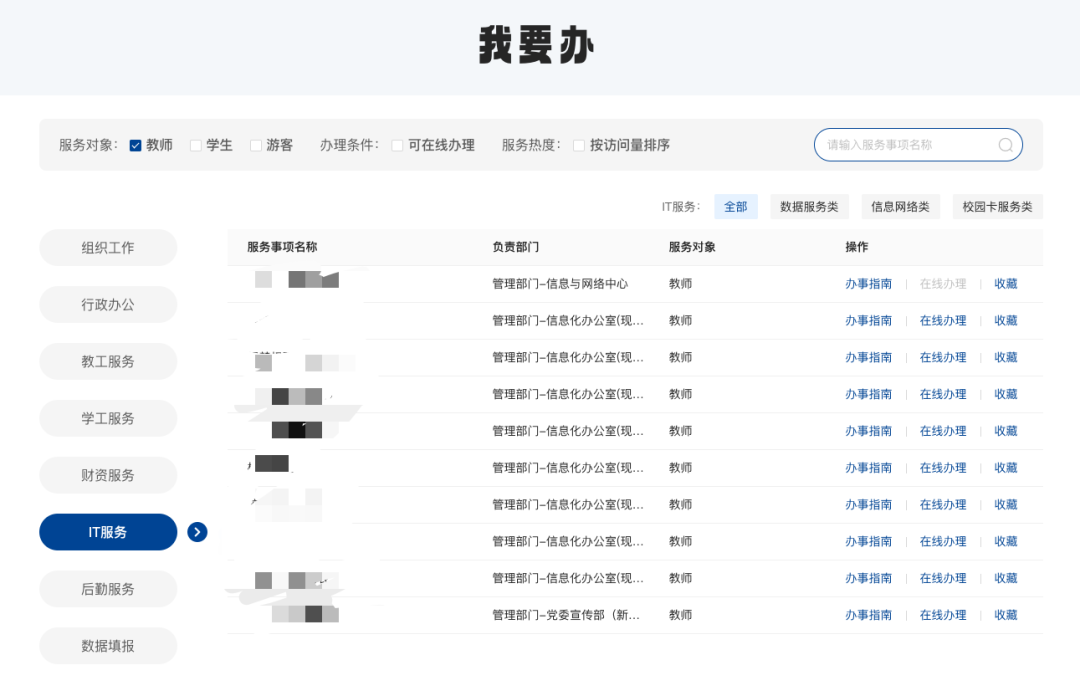Click the arrow icon beside IT服务
Viewport: 1080px width, 679px height.
(x=197, y=532)
